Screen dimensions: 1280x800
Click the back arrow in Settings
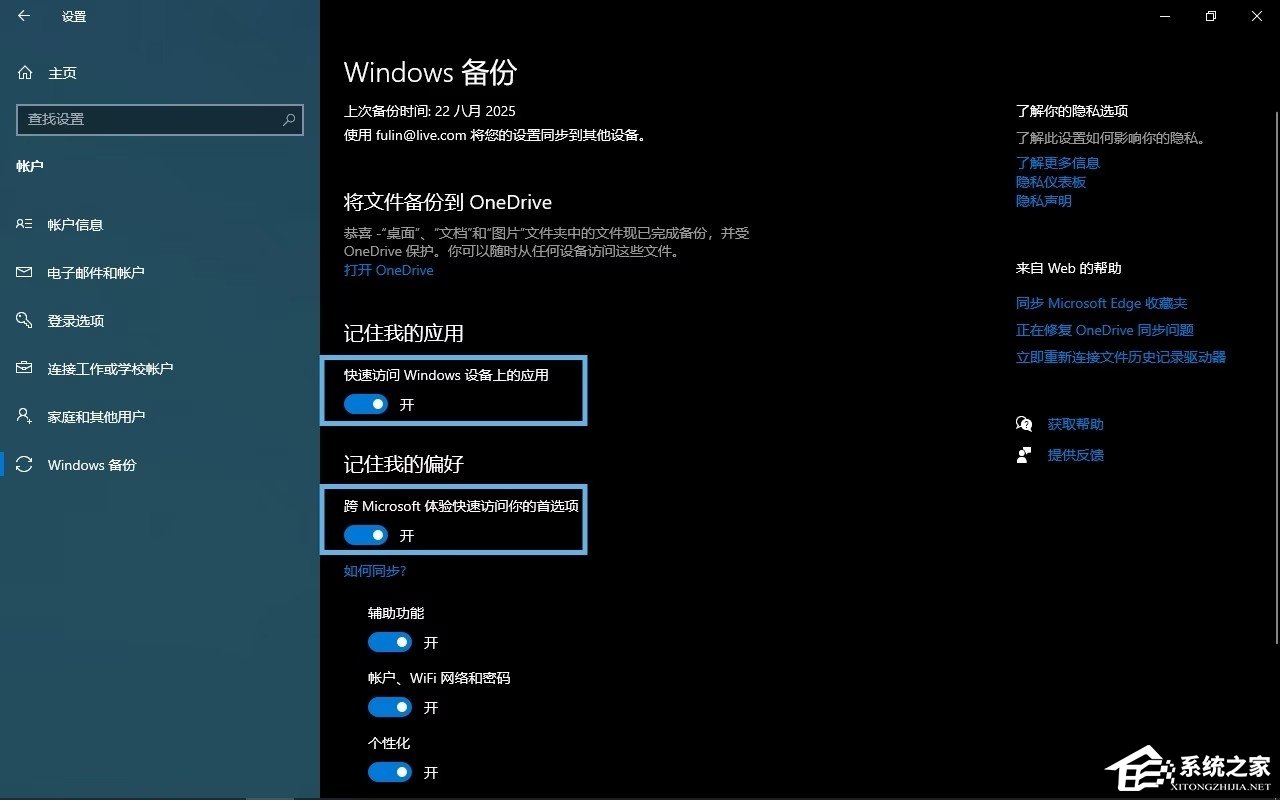click(x=22, y=16)
